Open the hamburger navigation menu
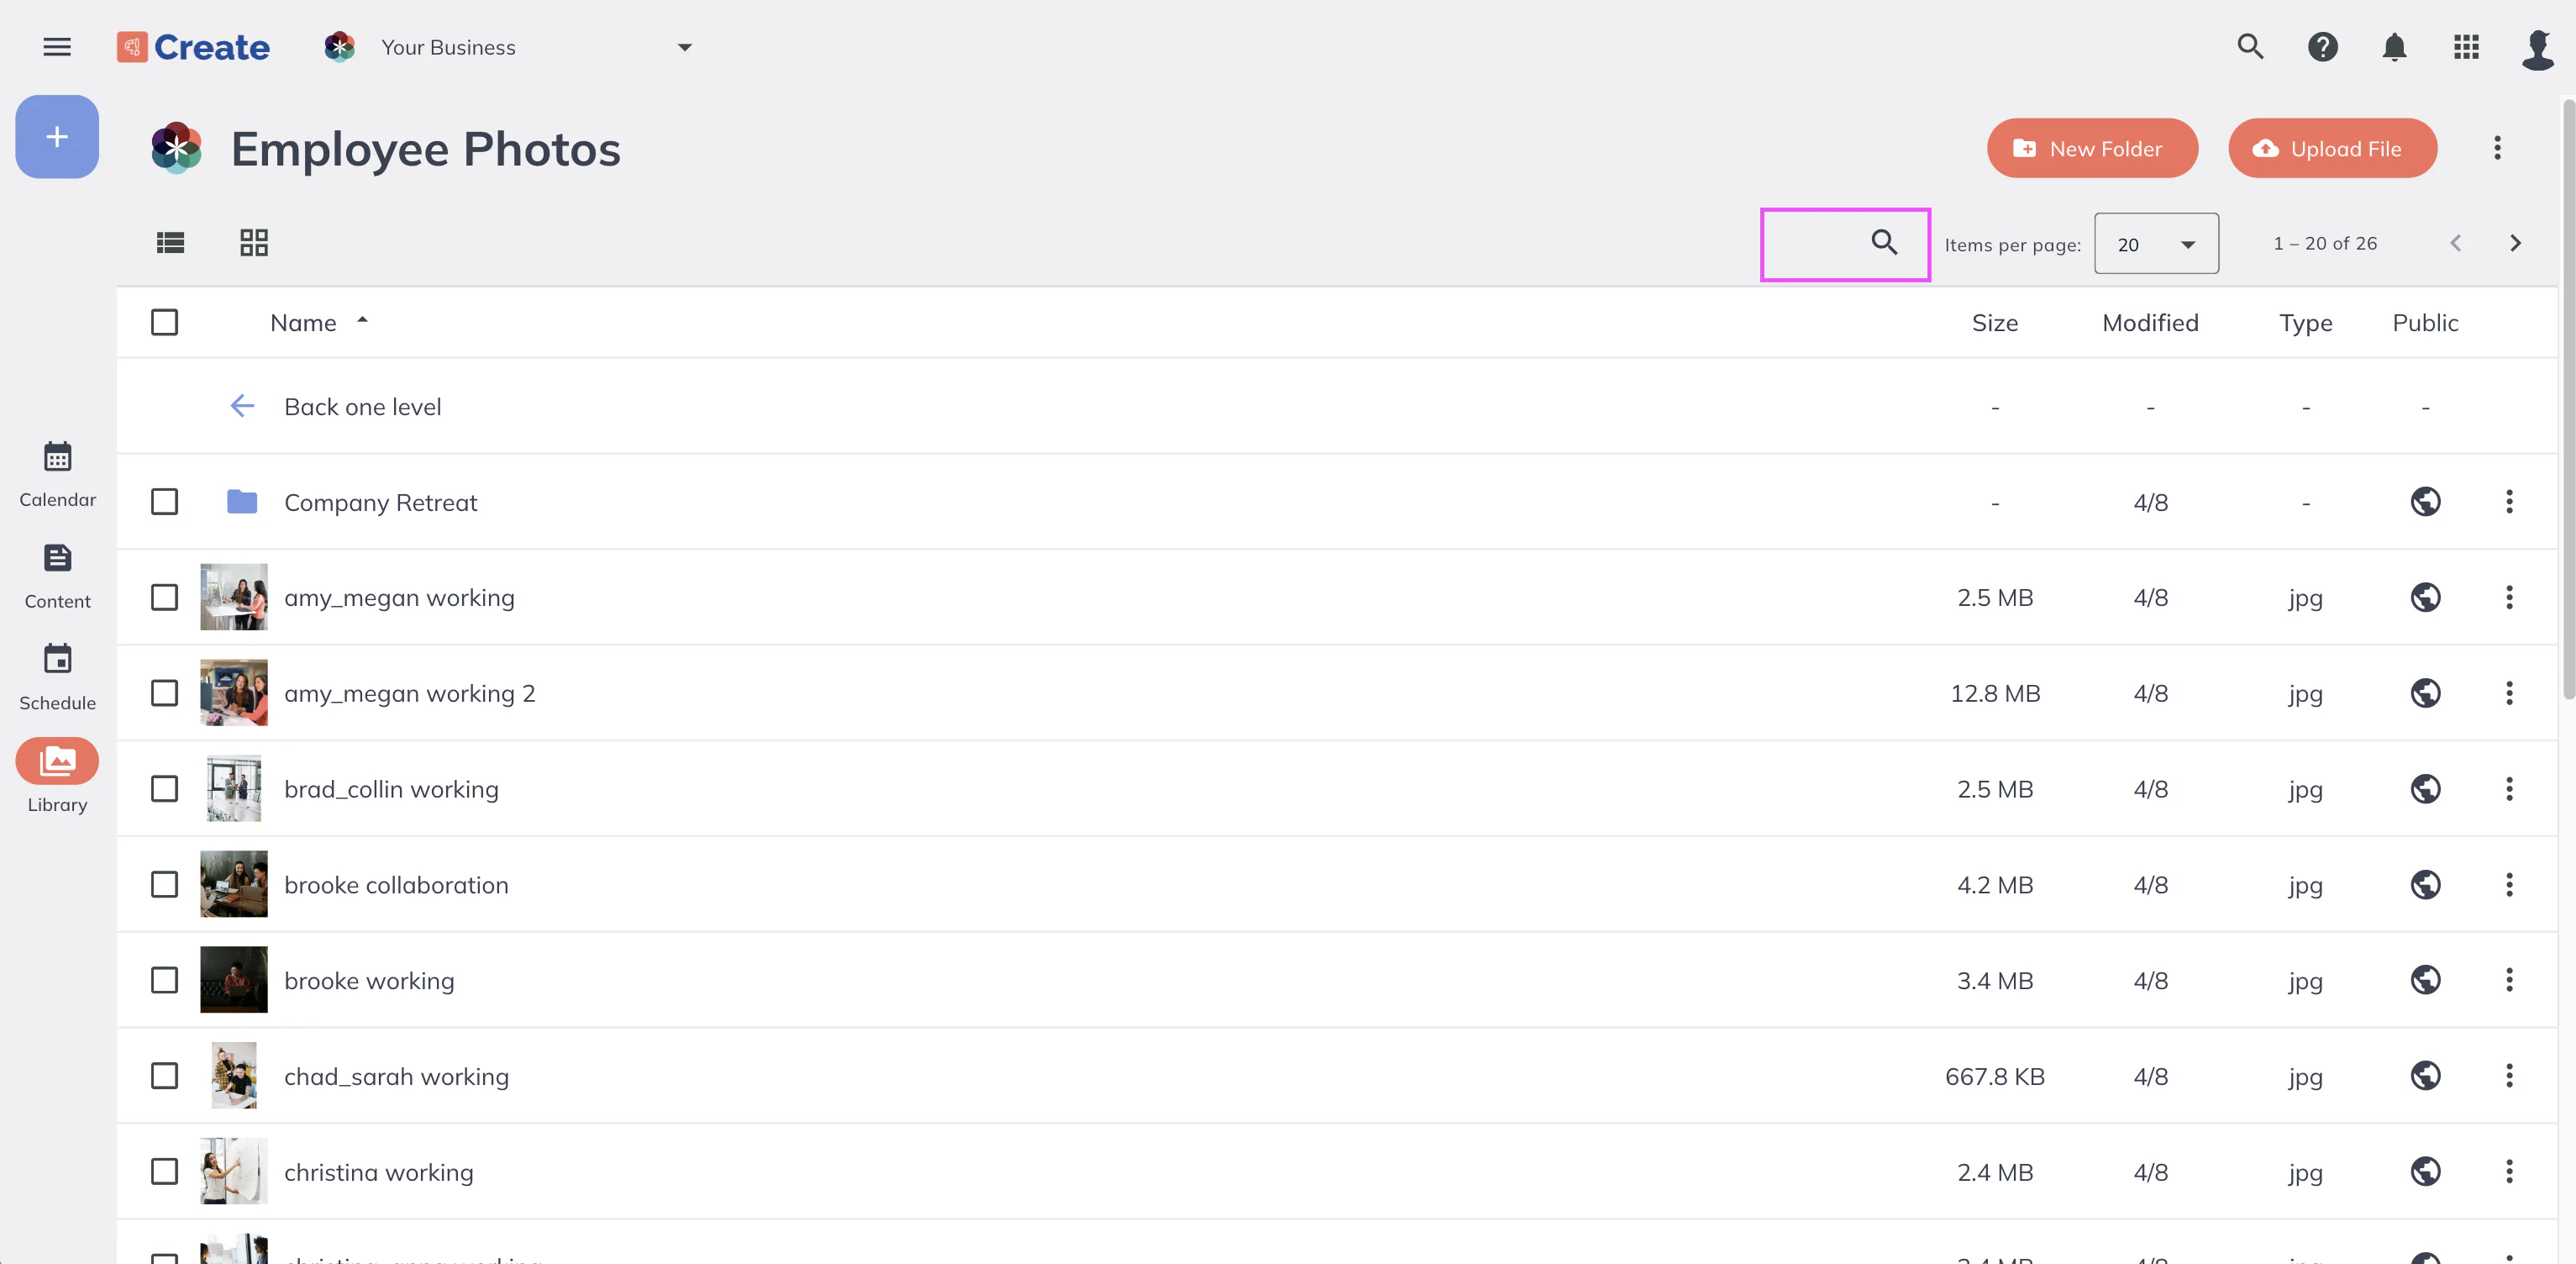The width and height of the screenshot is (2576, 1264). point(57,47)
